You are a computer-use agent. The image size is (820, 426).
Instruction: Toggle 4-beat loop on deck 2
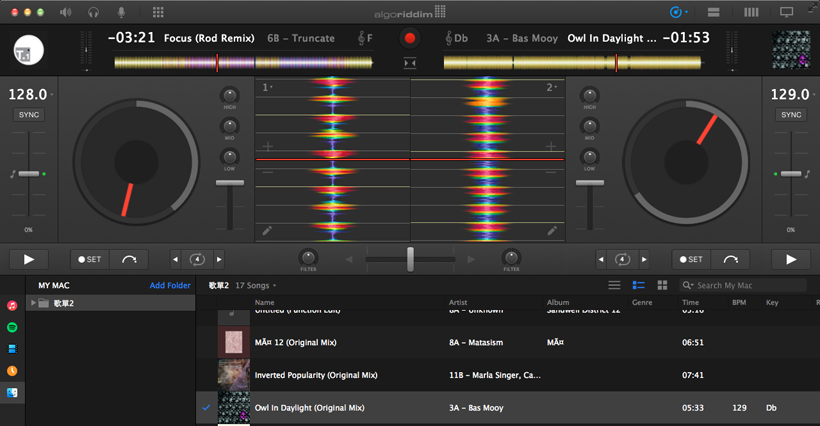[x=622, y=259]
